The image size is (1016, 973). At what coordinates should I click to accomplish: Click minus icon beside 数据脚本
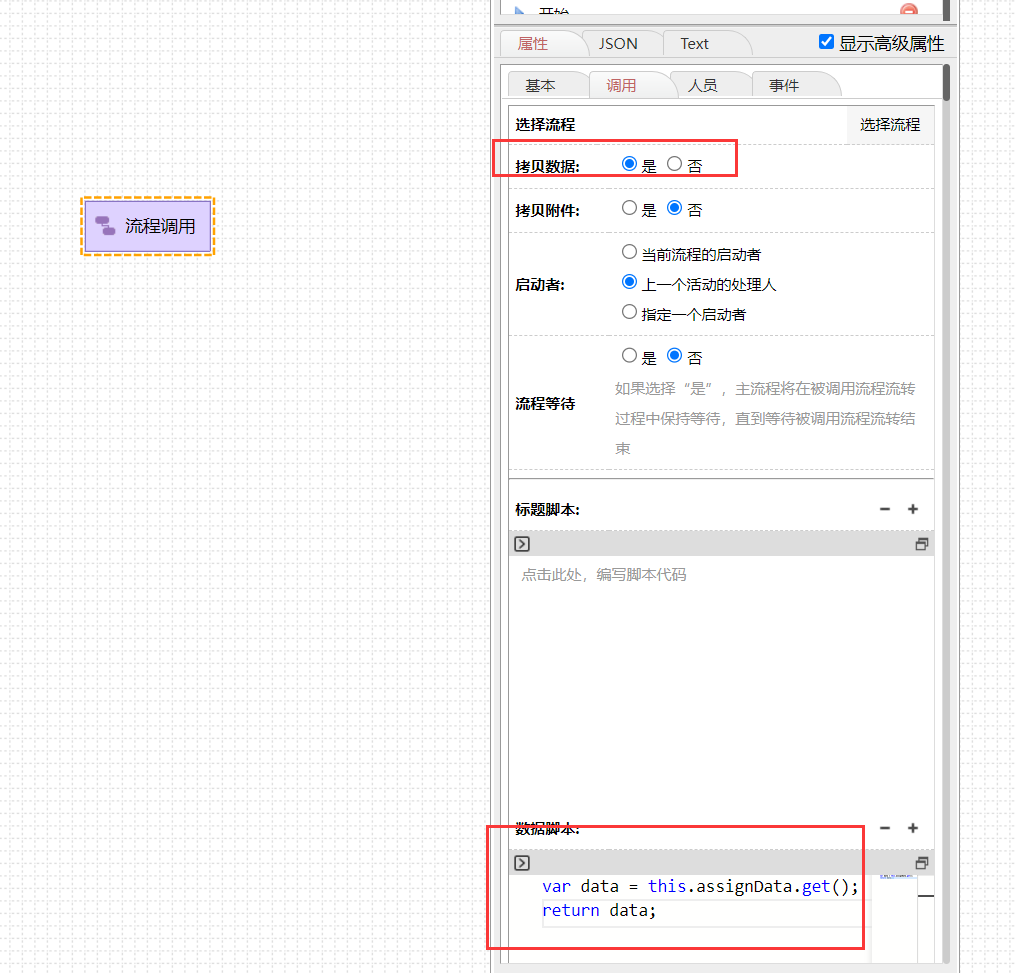[x=885, y=828]
